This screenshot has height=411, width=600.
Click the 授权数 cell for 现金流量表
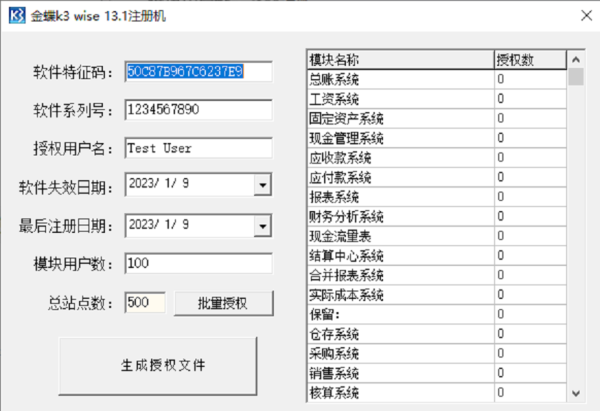click(x=530, y=236)
